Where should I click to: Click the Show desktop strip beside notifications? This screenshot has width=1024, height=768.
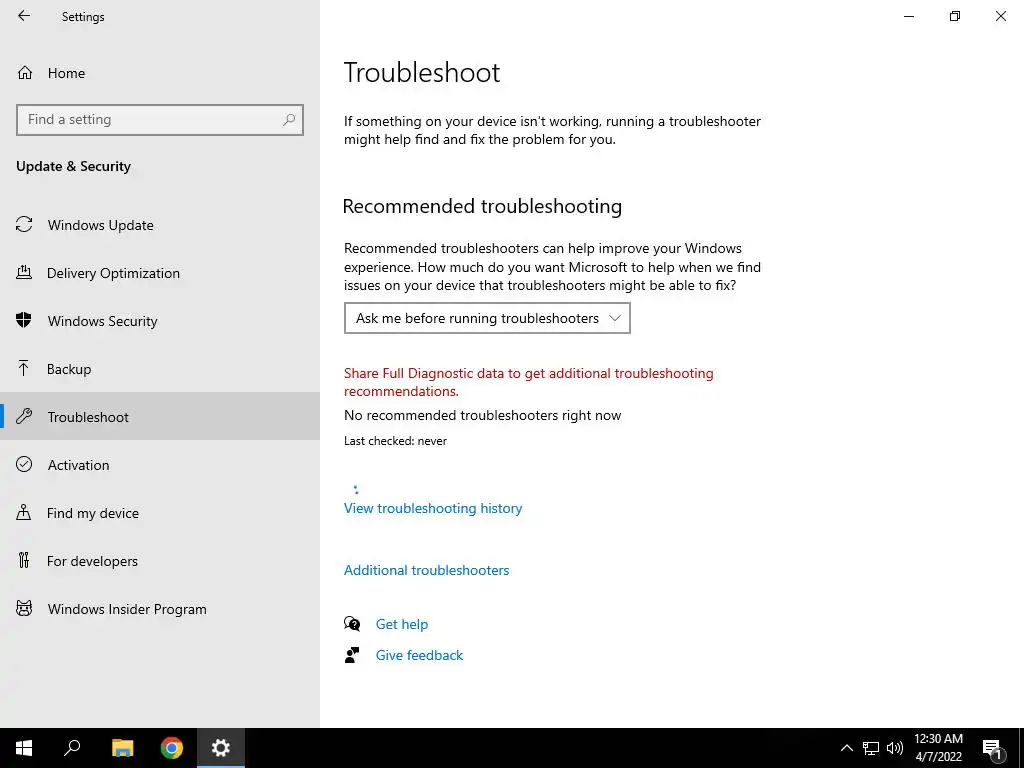[1021, 748]
